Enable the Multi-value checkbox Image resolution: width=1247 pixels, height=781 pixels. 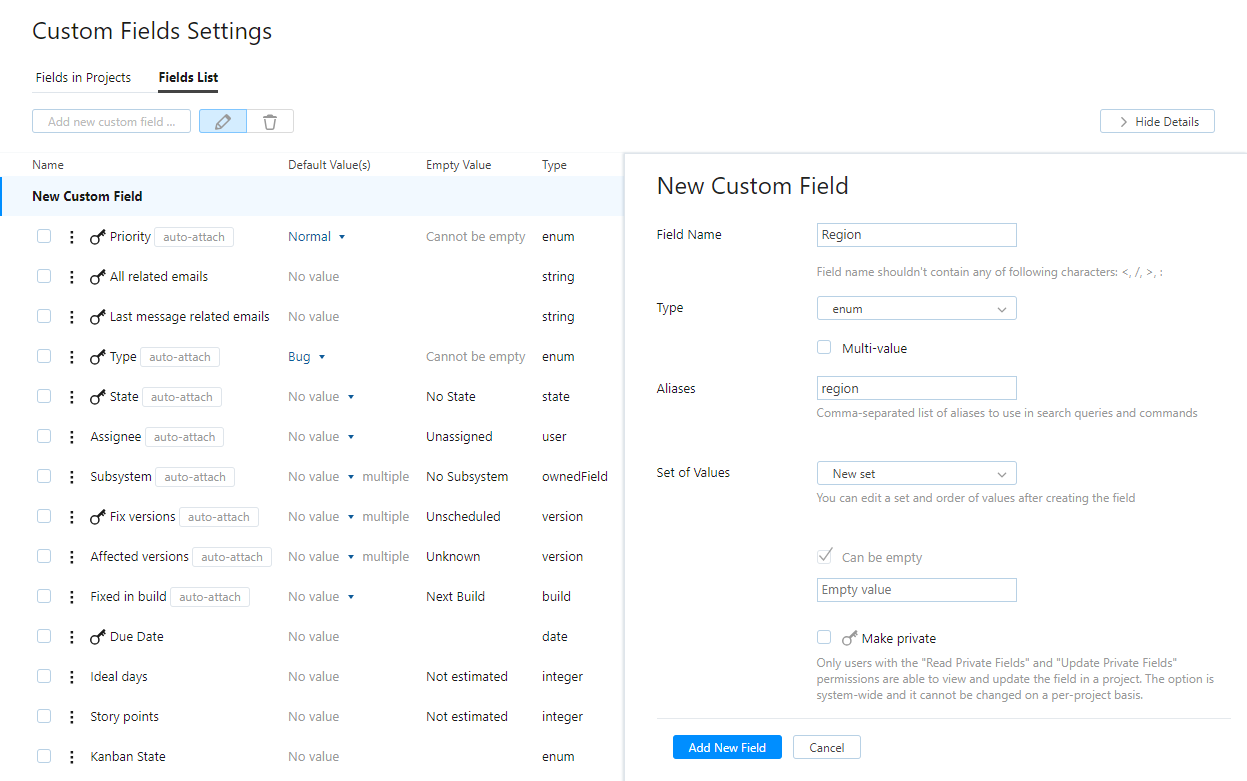coord(824,348)
